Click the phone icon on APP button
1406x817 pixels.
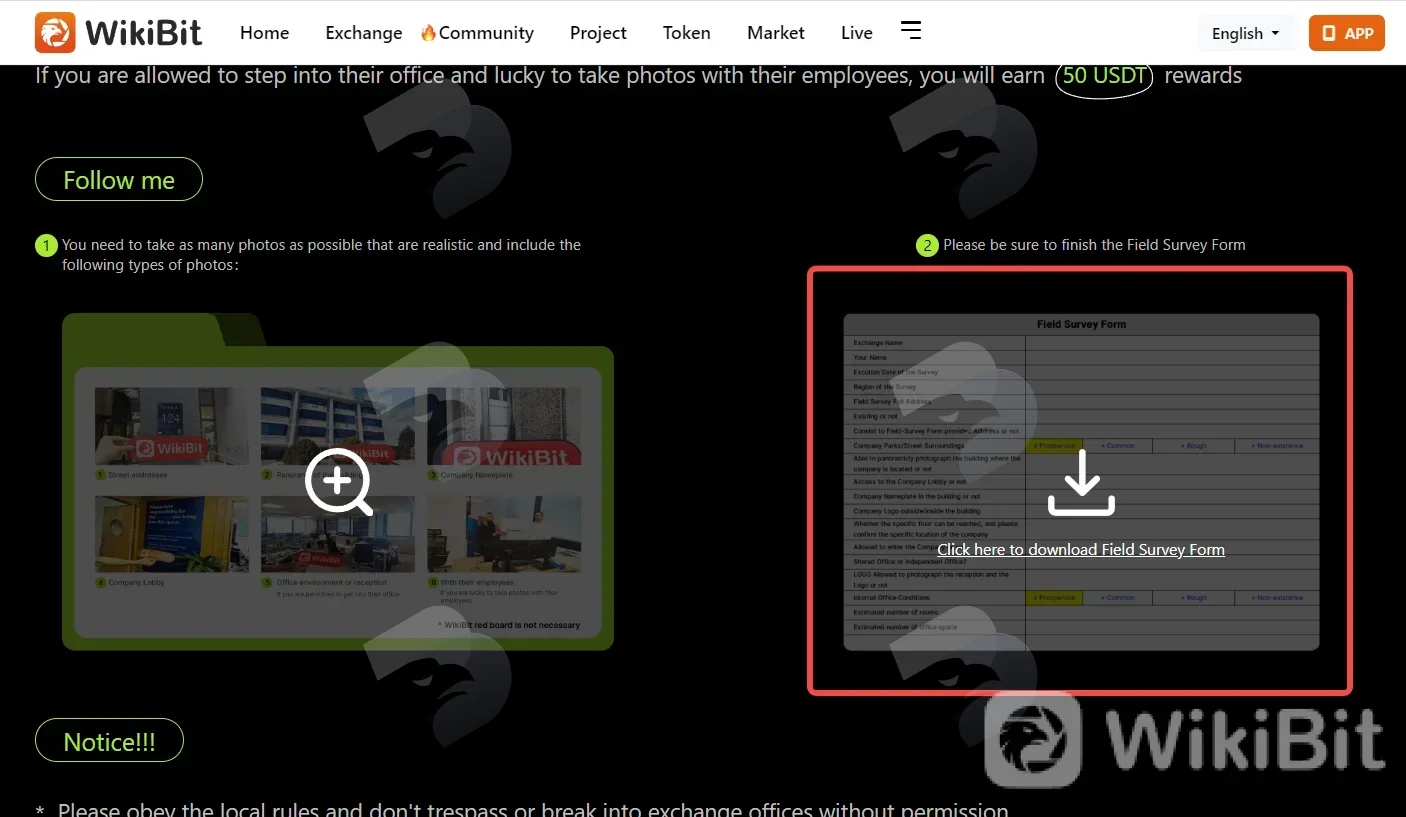[1328, 33]
